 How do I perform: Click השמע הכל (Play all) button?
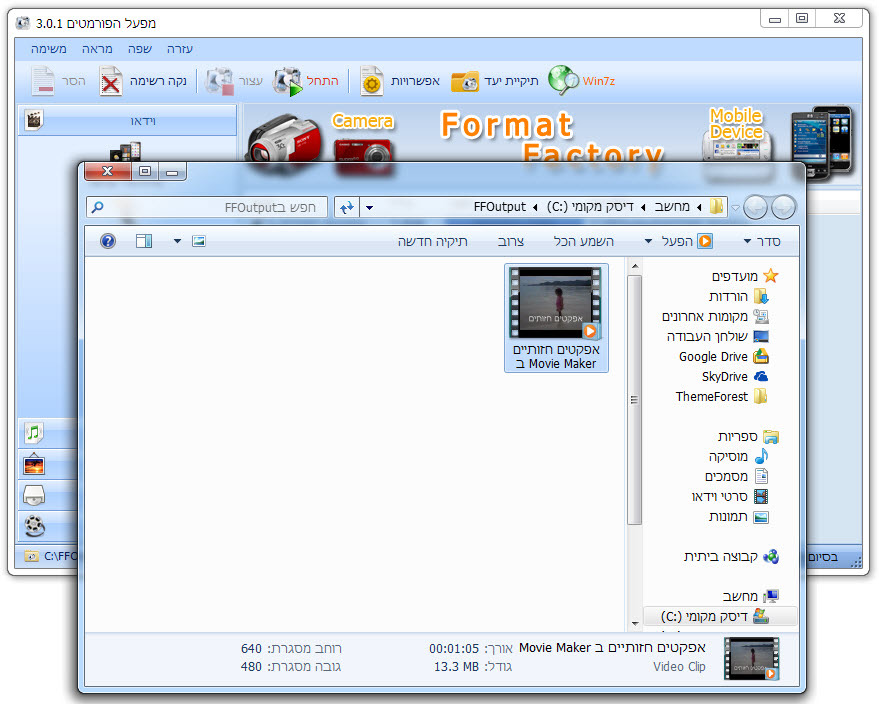click(584, 241)
